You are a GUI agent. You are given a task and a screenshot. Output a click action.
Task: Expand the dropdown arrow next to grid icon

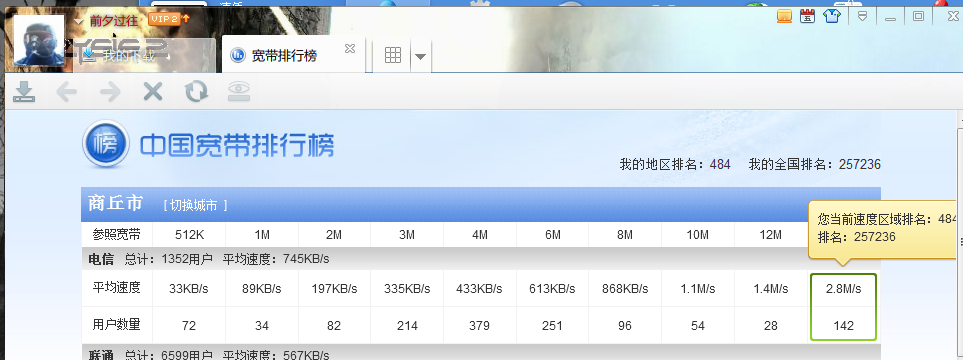click(x=420, y=57)
